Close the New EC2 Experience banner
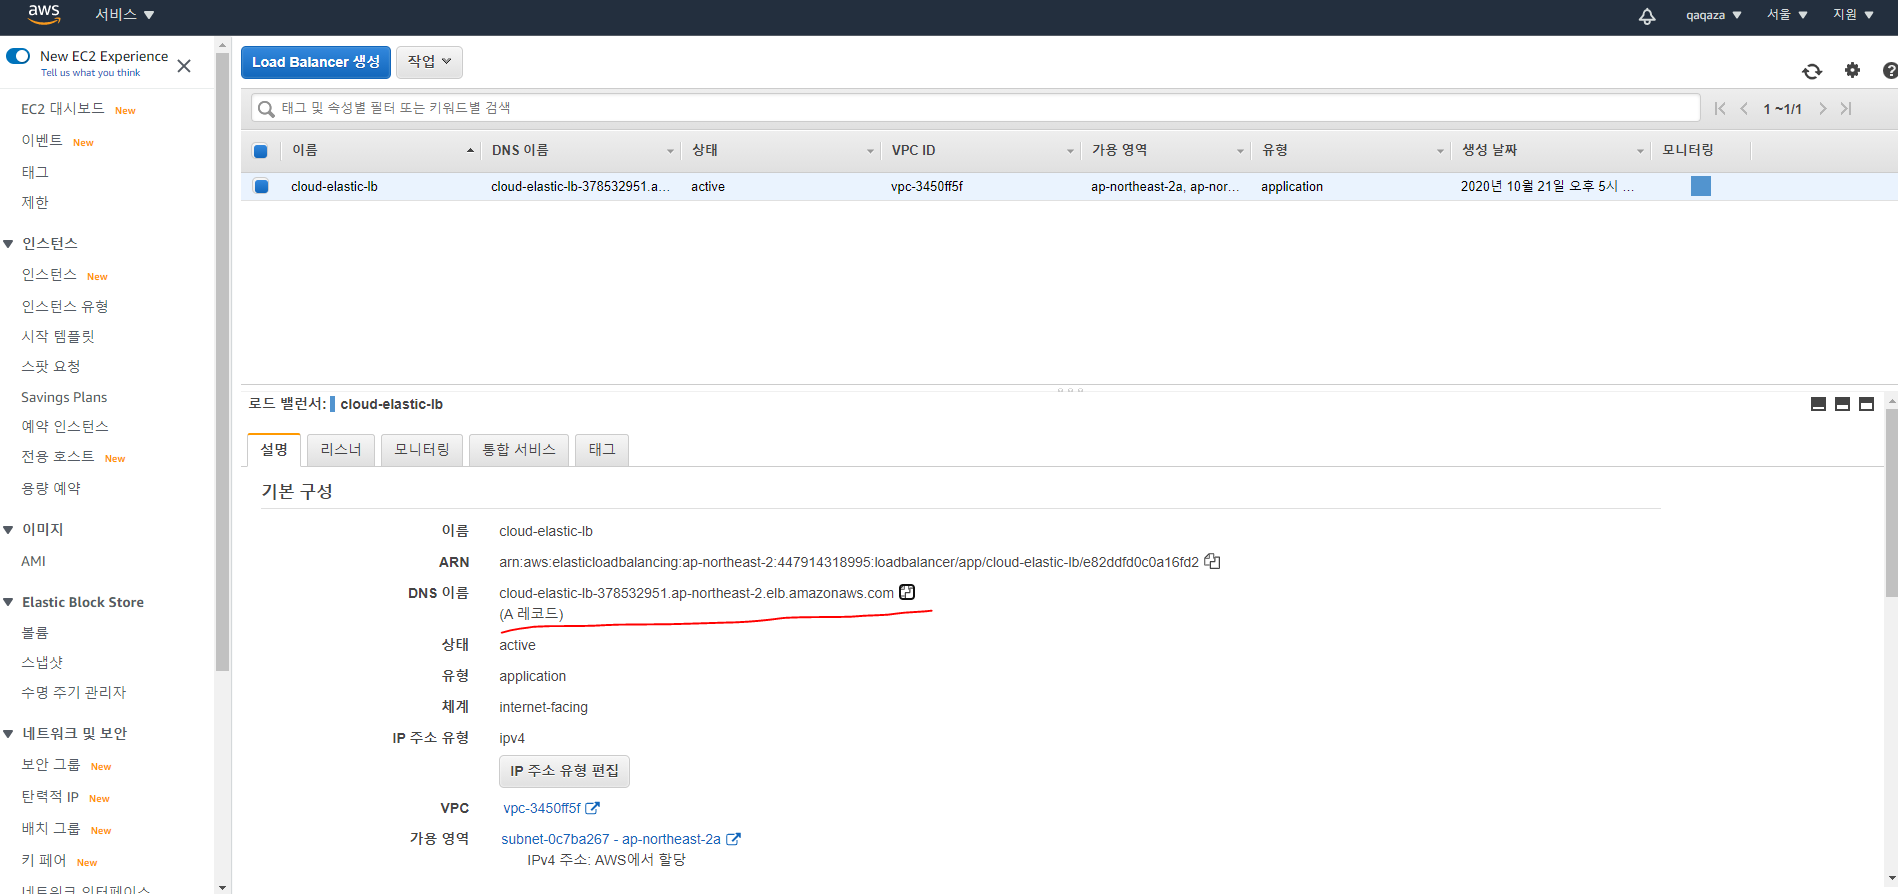This screenshot has width=1898, height=894. click(184, 66)
